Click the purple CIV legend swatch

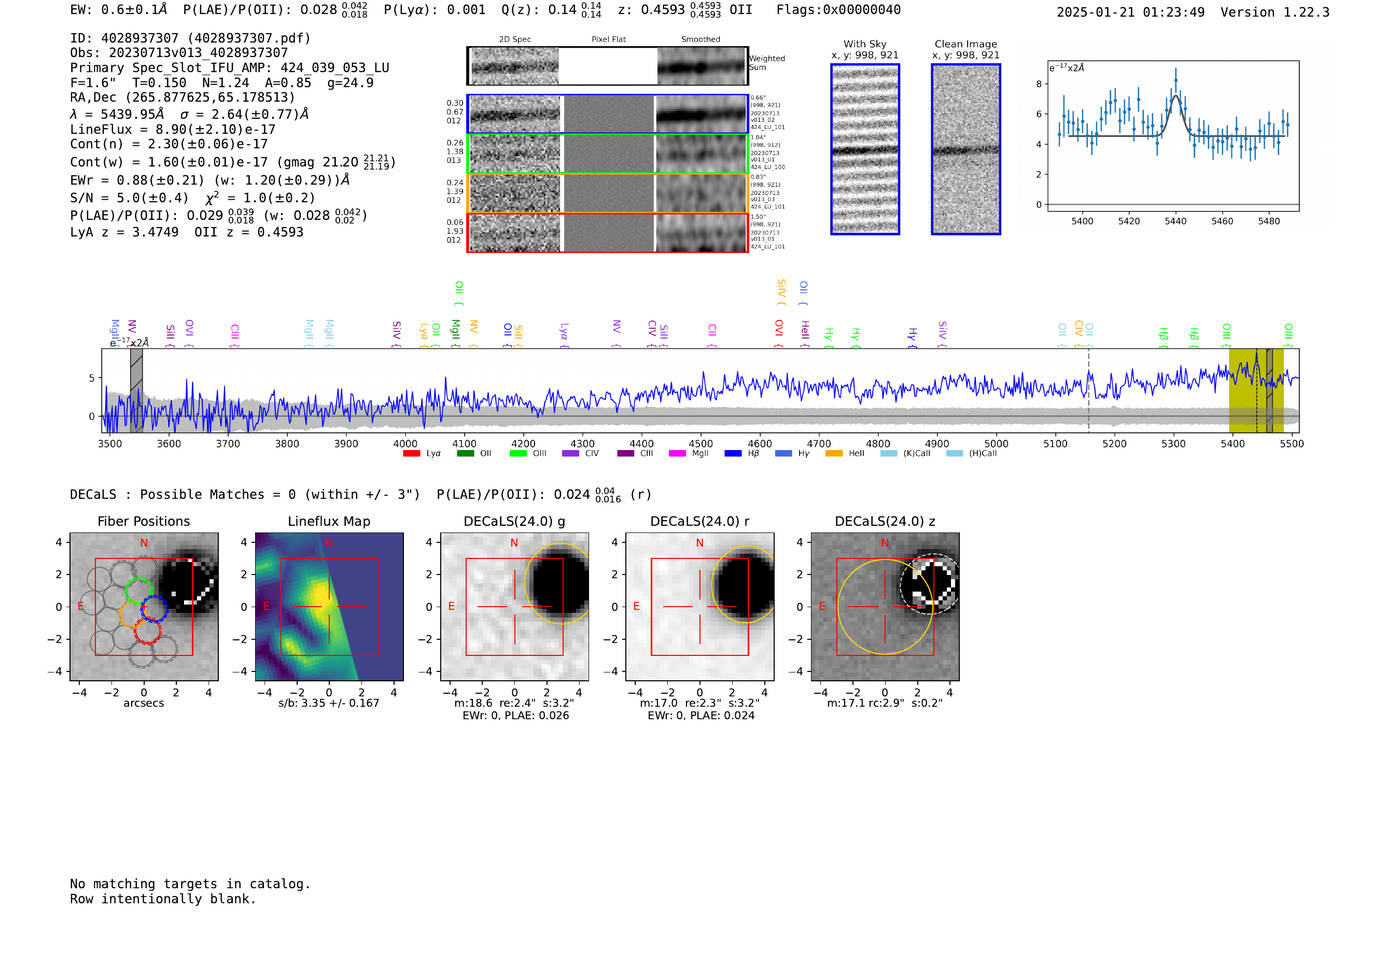coord(571,454)
